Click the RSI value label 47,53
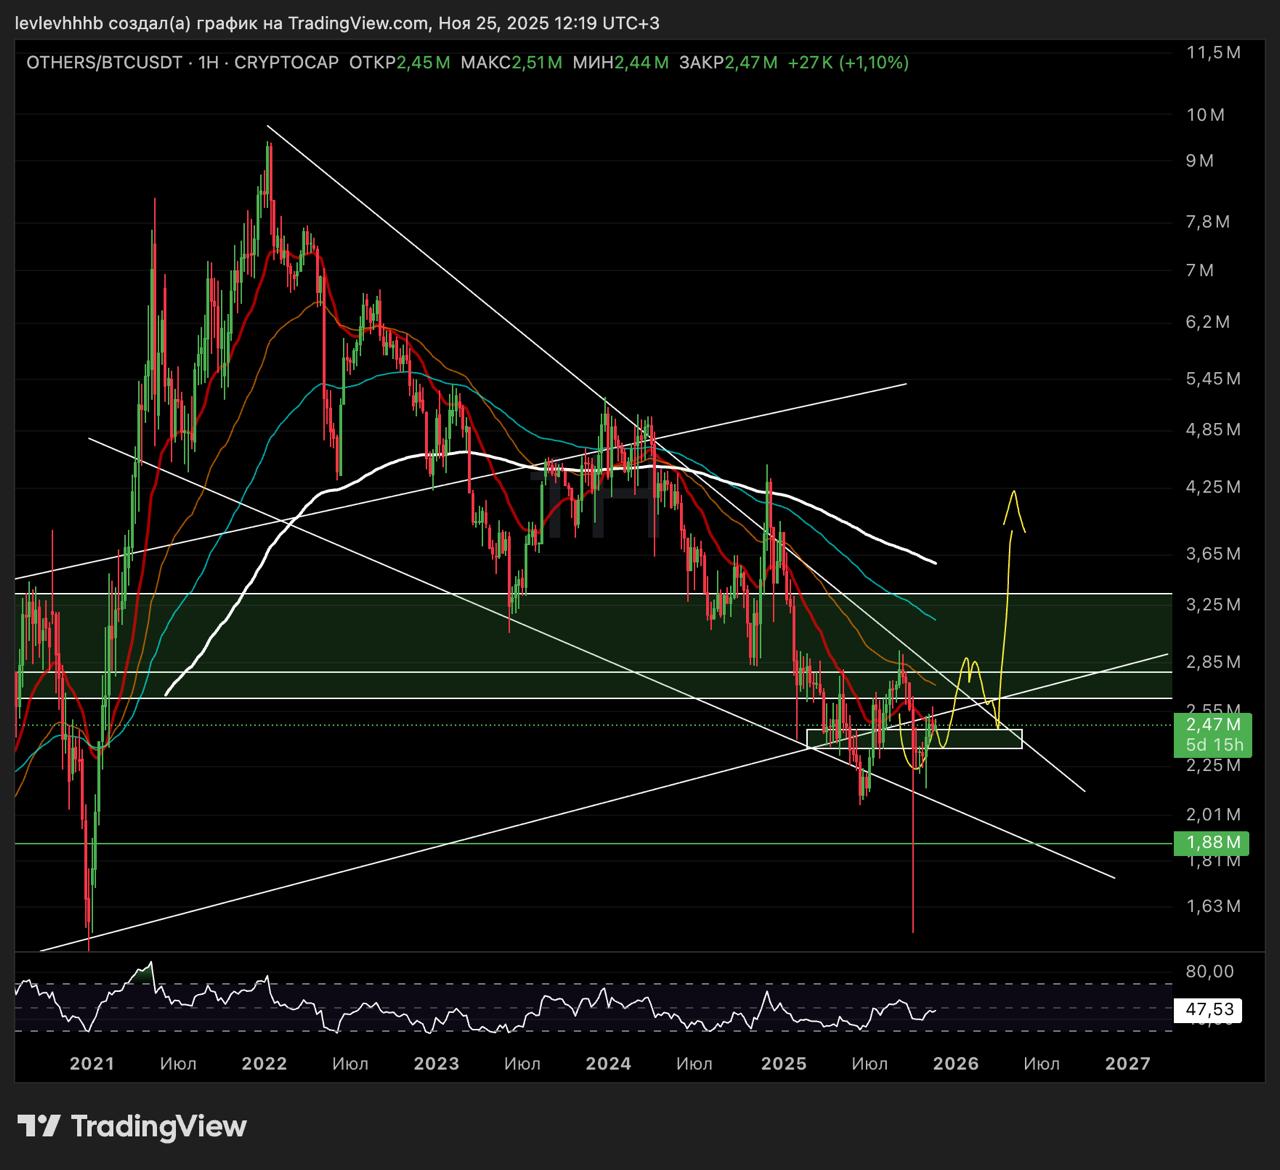 tap(1211, 1010)
